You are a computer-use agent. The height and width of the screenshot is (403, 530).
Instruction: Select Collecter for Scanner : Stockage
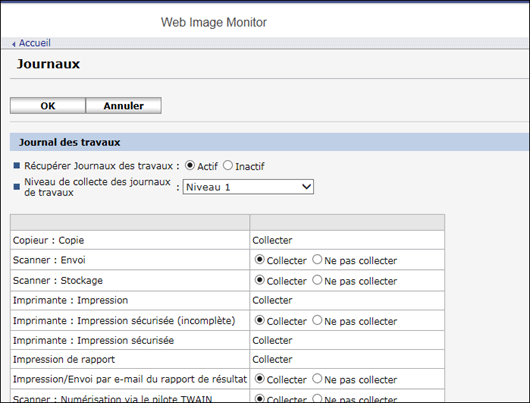coord(259,280)
